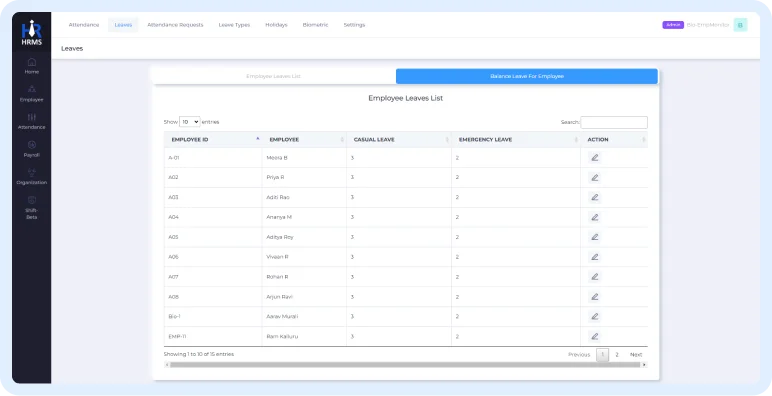Edit leave balance for Ram Kalluru
This screenshot has width=772, height=396.
tap(594, 336)
